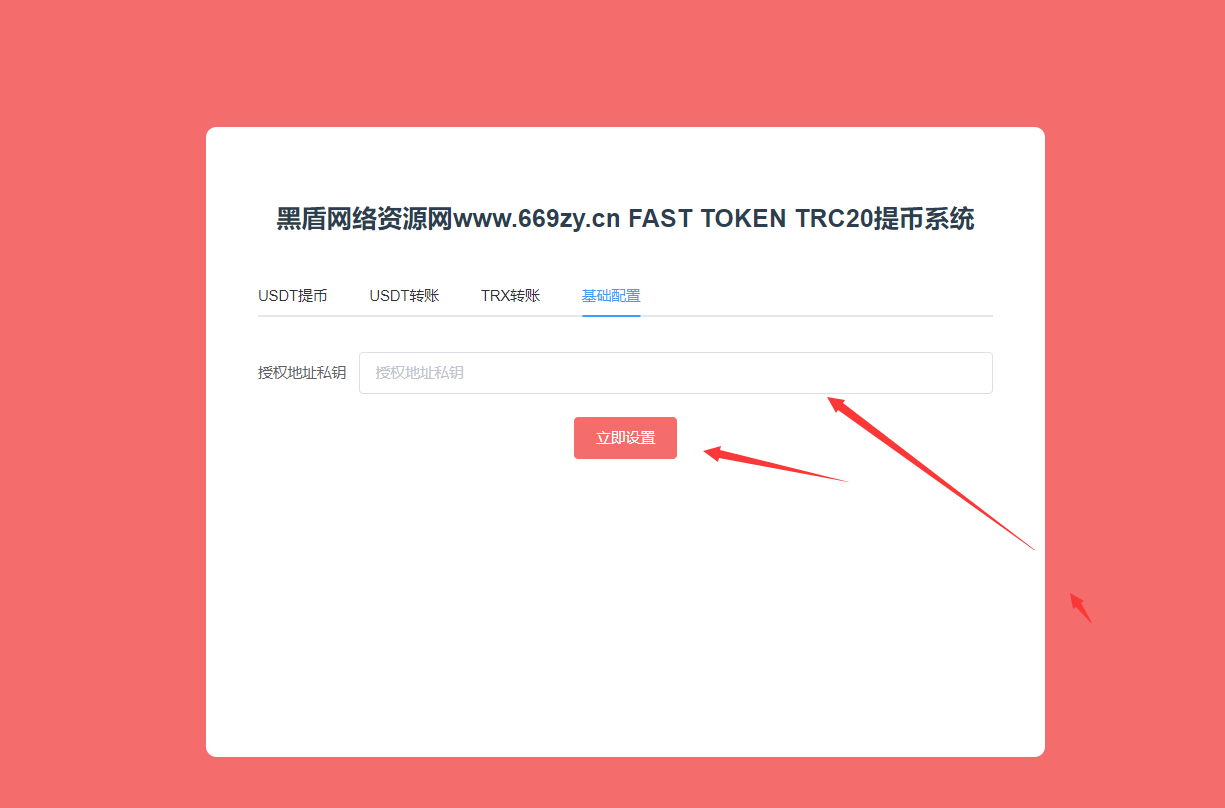Click the red arrow pointing at 立即设置

tap(775, 466)
